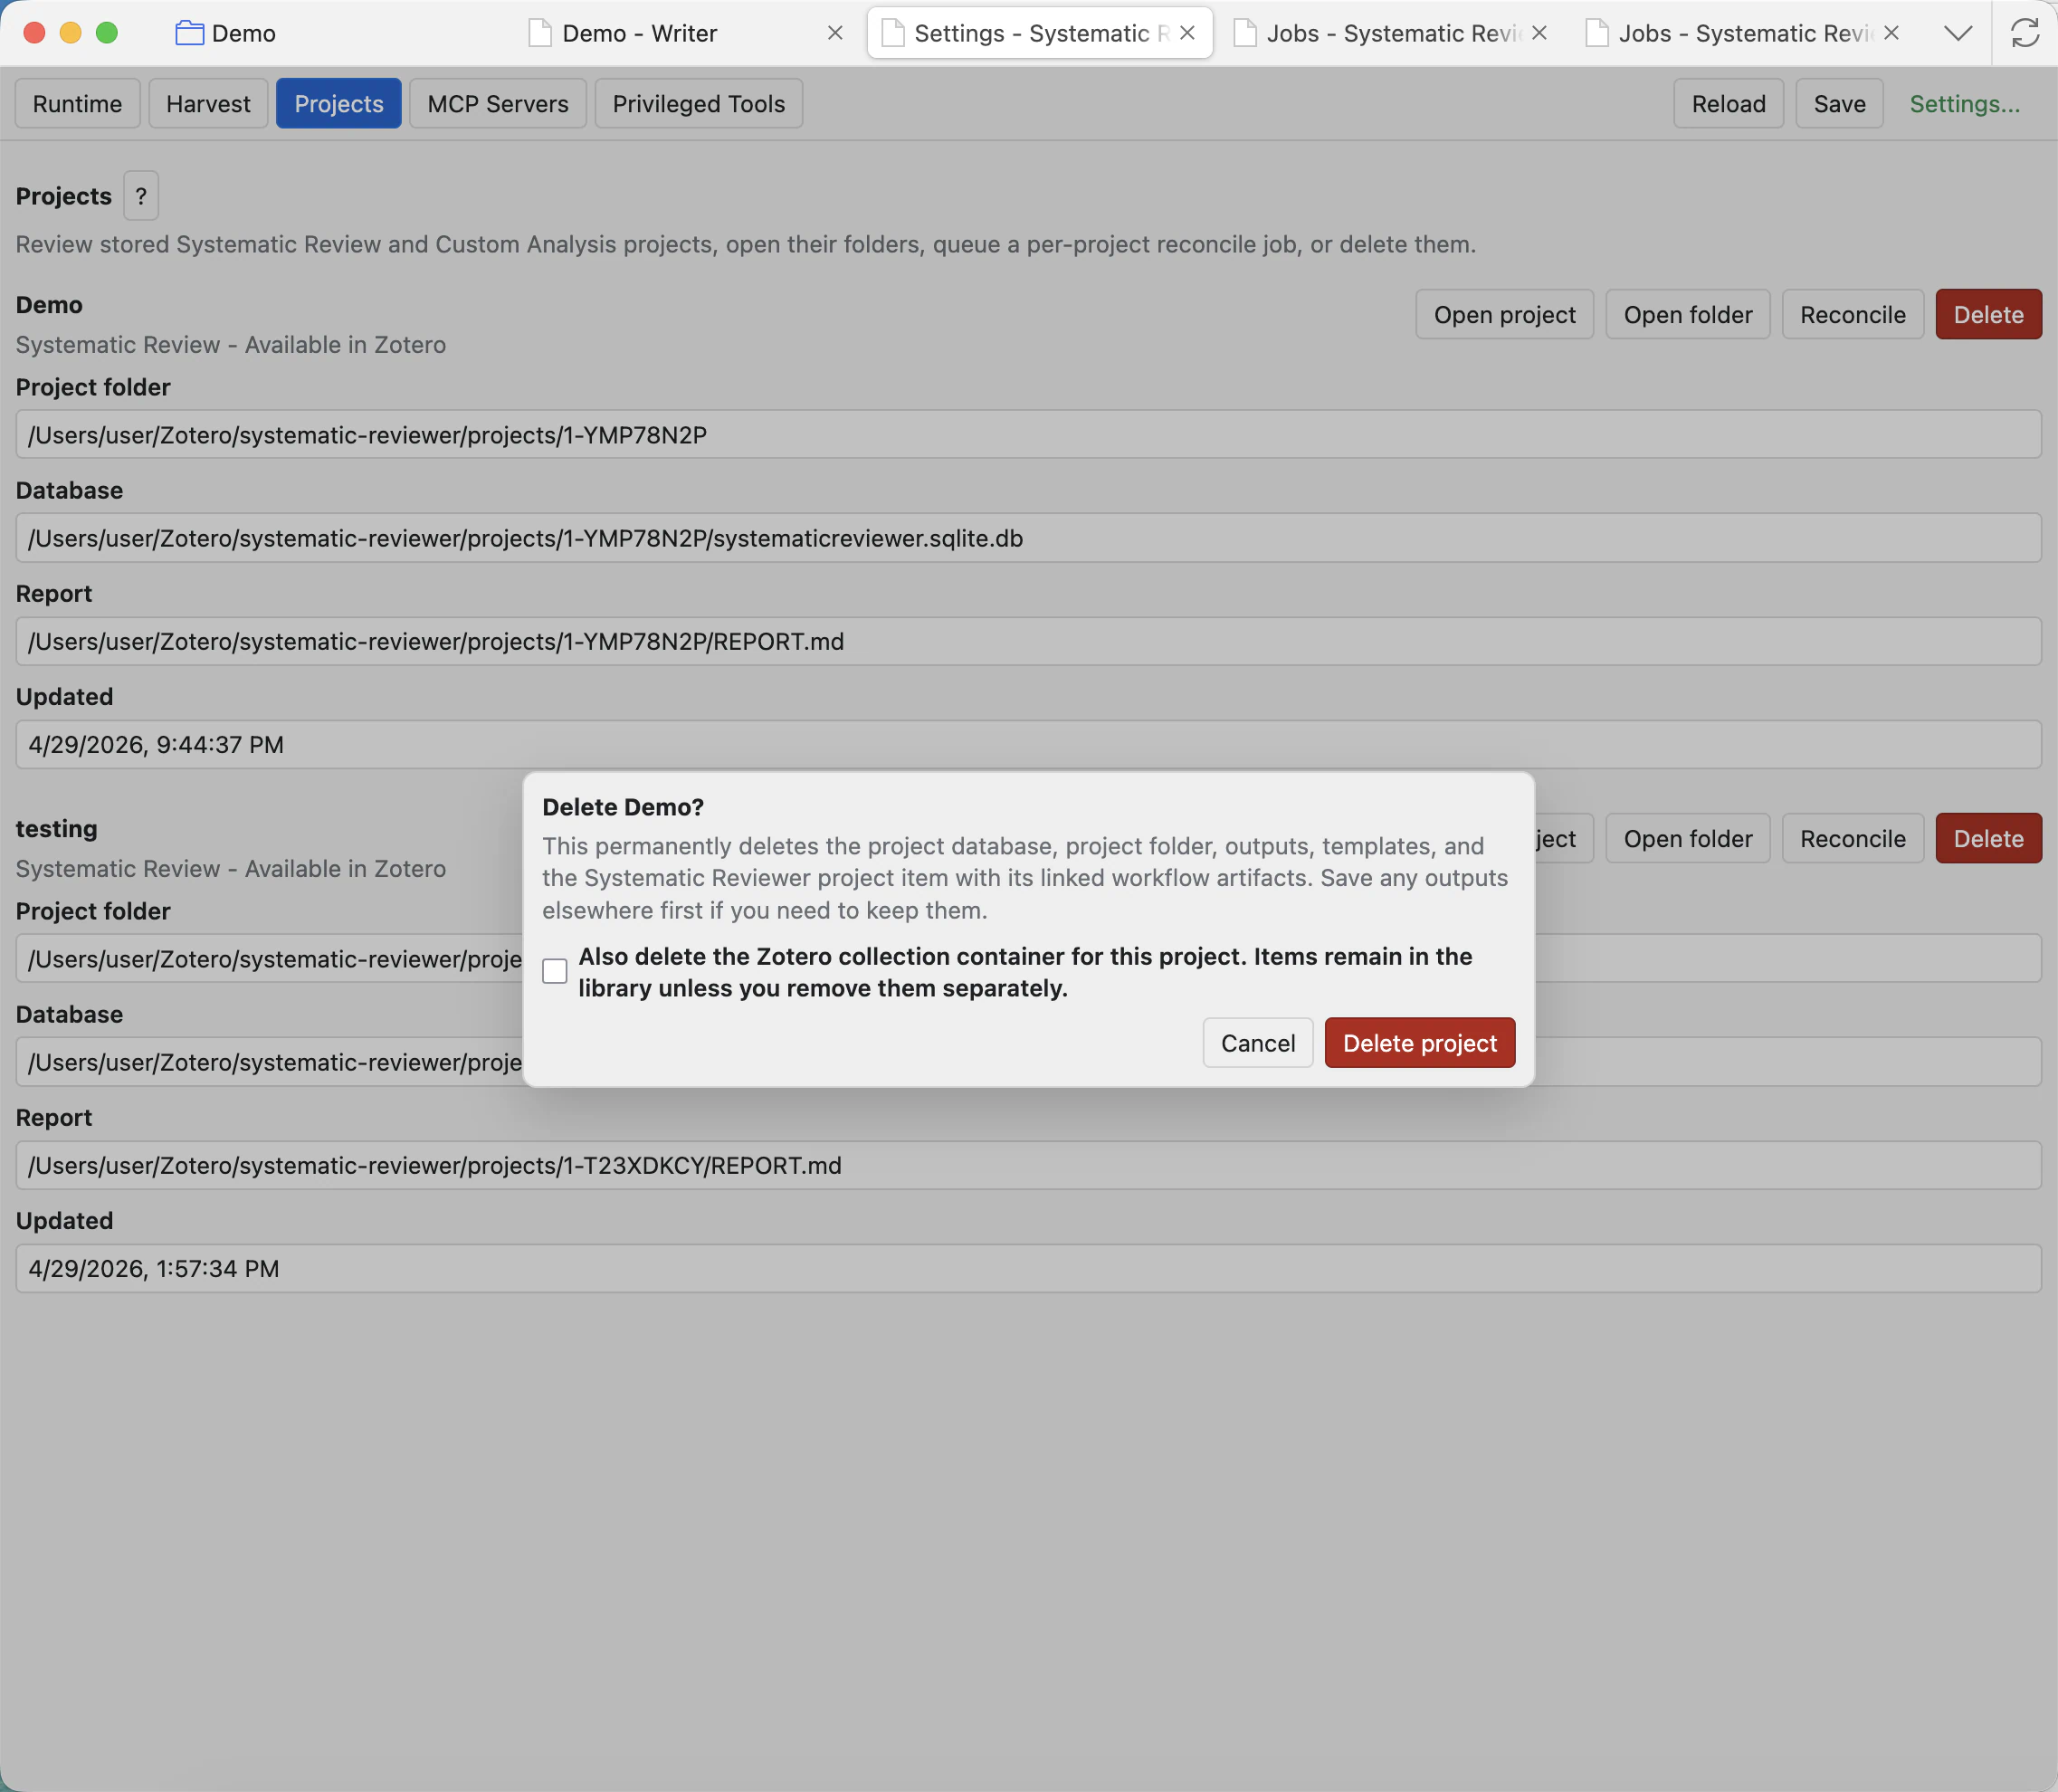Open the green Settings... link
The image size is (2058, 1792).
[x=1964, y=104]
